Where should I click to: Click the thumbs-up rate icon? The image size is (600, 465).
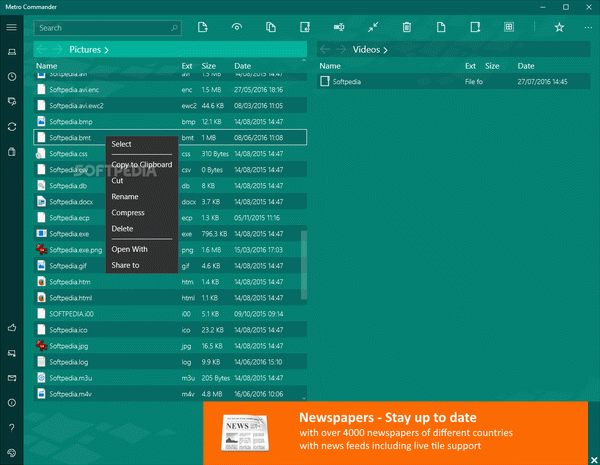tap(12, 328)
